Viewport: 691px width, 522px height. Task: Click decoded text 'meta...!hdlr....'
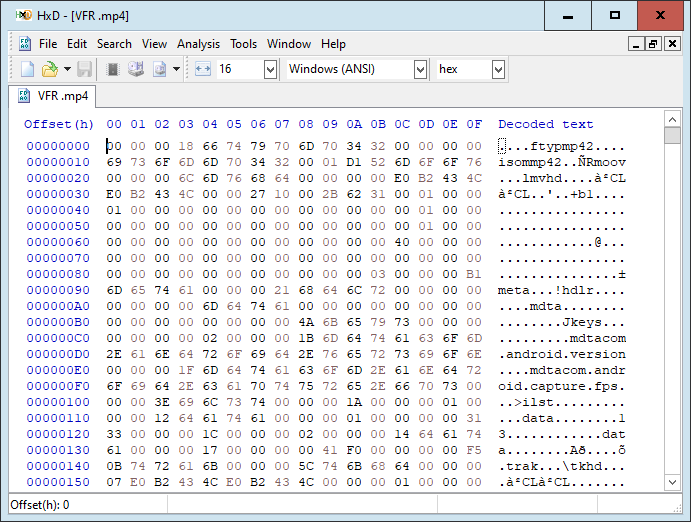[x=562, y=290]
